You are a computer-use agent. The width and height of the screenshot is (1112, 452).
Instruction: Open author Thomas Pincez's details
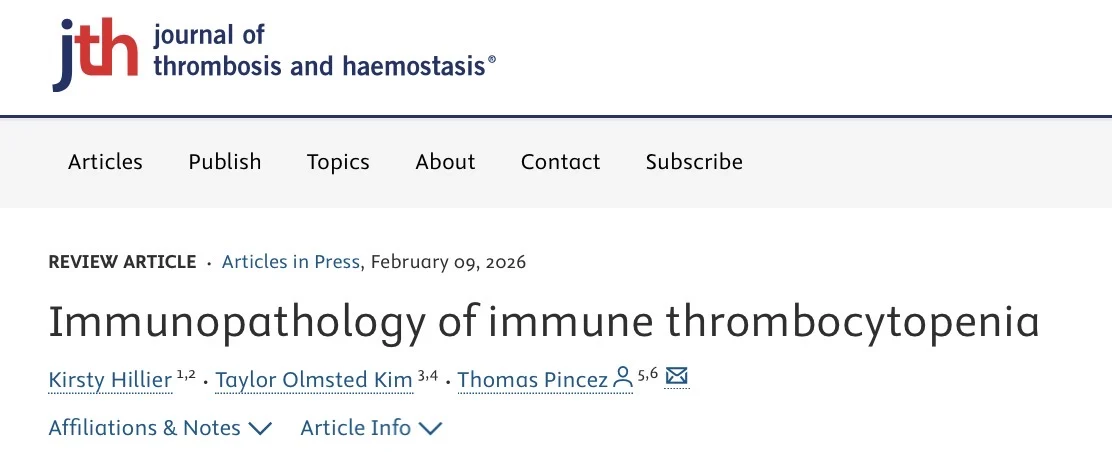pyautogui.click(x=533, y=380)
